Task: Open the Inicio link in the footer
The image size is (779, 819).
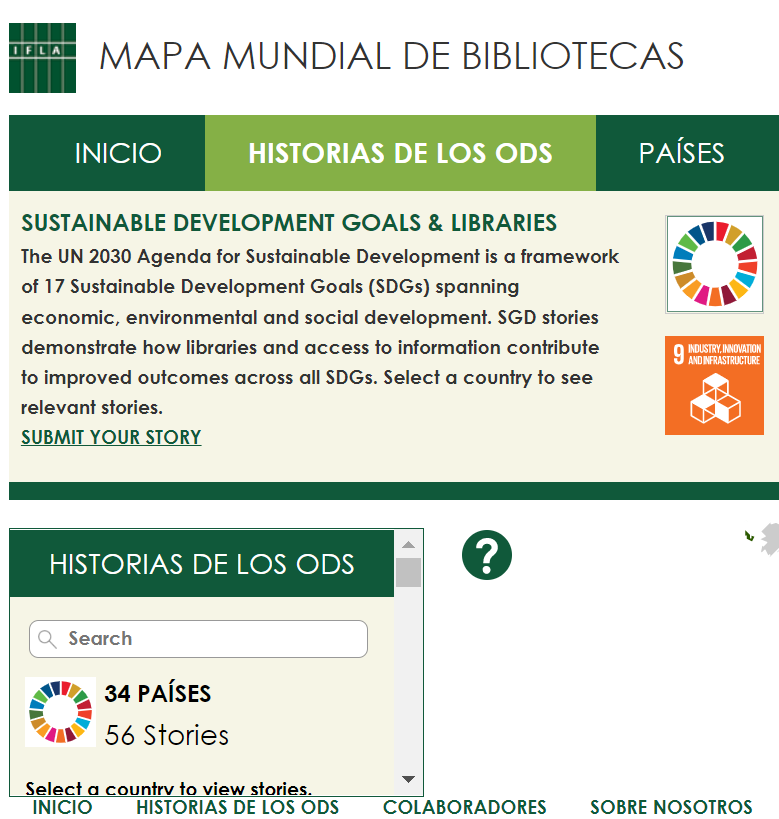Action: point(62,807)
